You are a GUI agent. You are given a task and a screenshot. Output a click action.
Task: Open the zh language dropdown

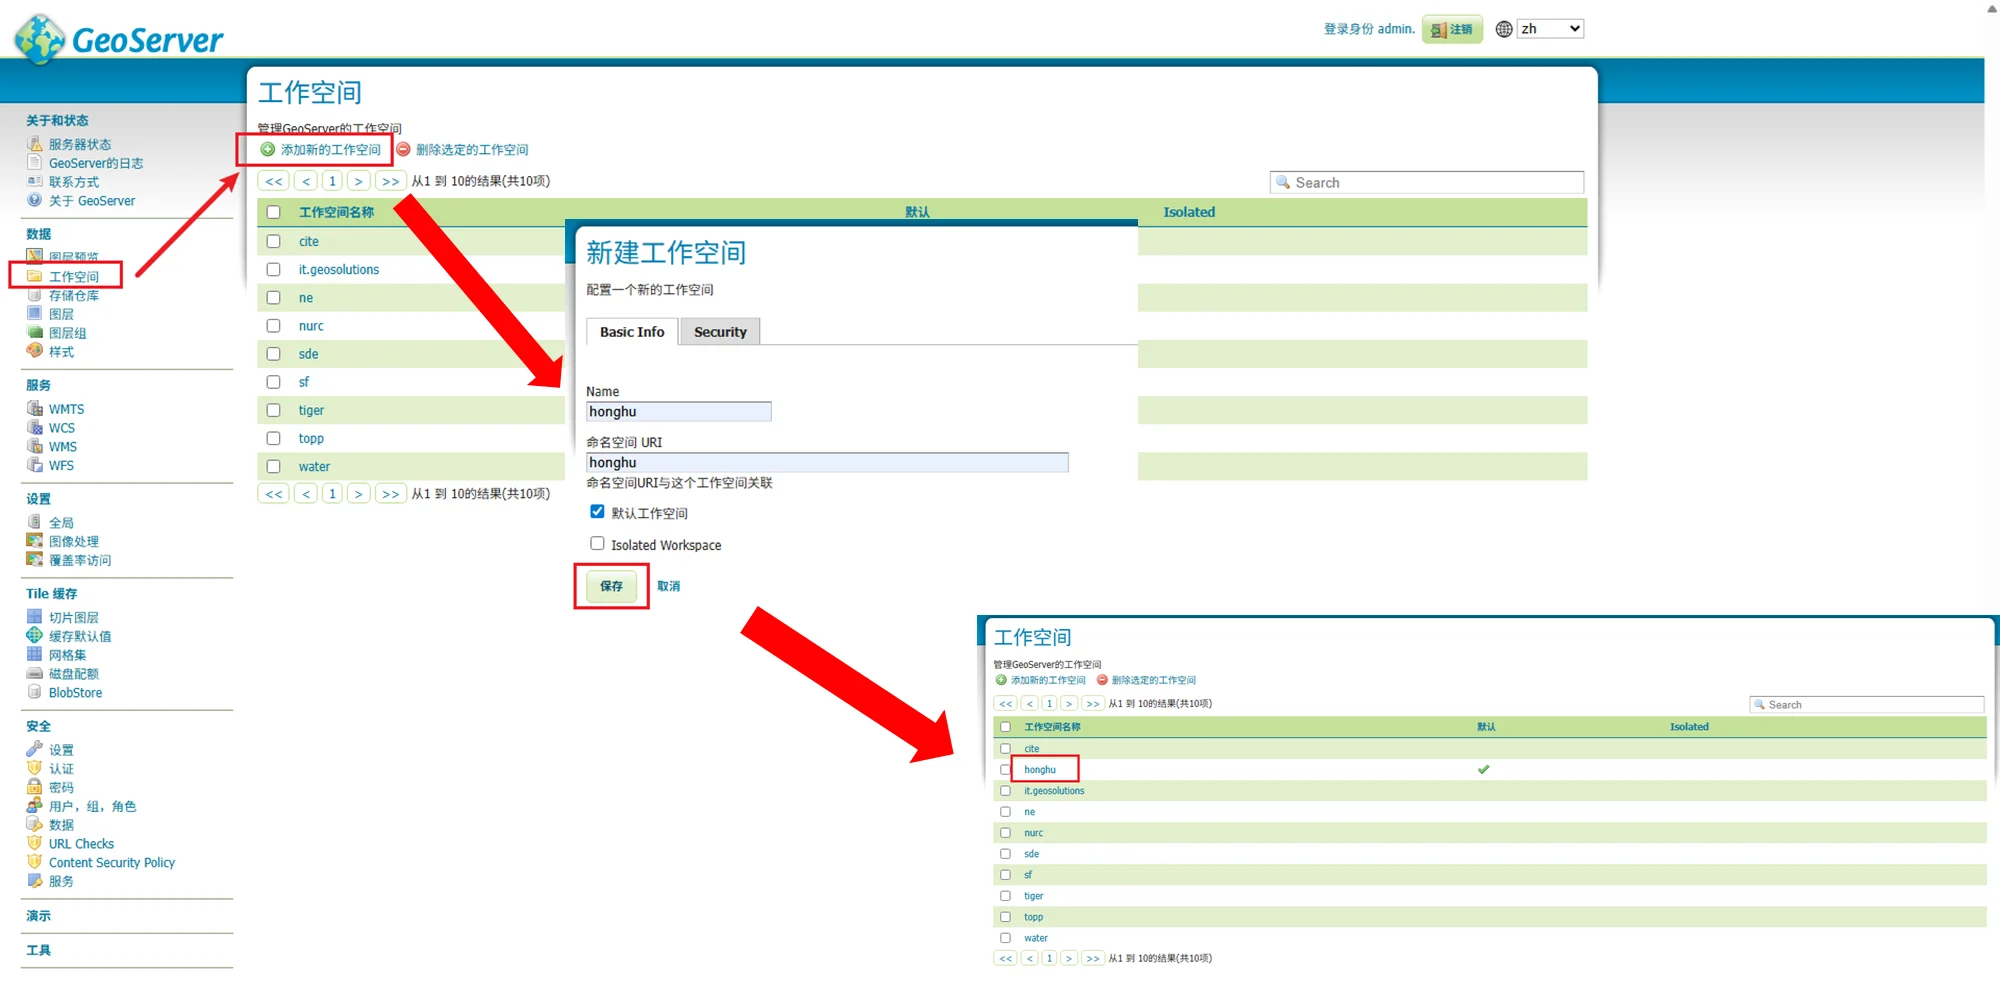(1549, 29)
